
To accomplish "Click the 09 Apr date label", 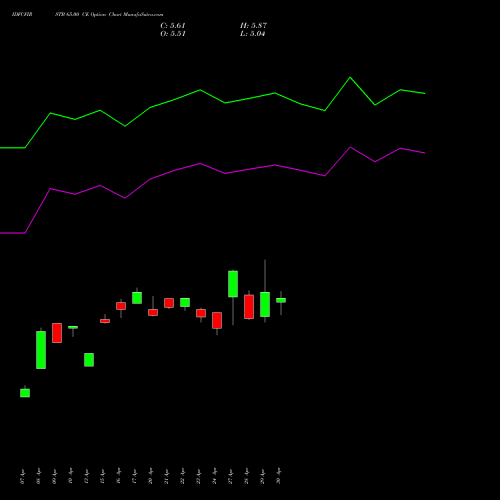I will (54, 476).
